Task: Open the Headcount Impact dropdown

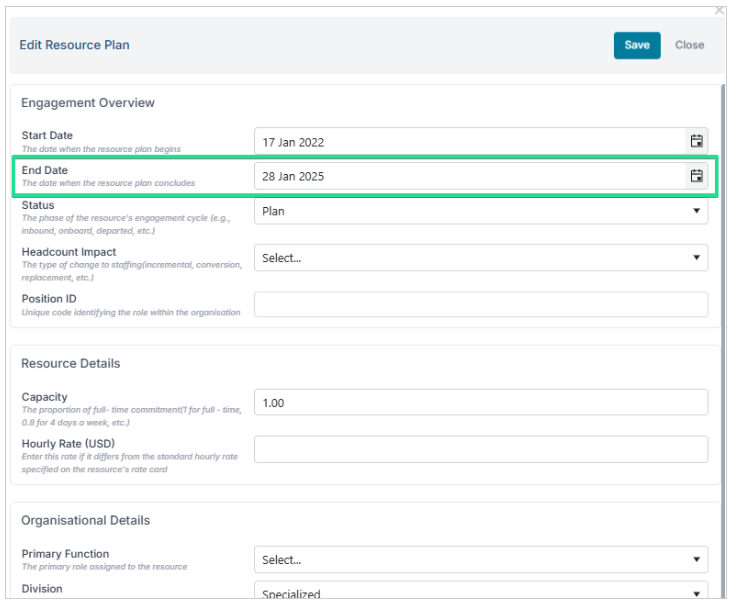Action: coord(481,257)
